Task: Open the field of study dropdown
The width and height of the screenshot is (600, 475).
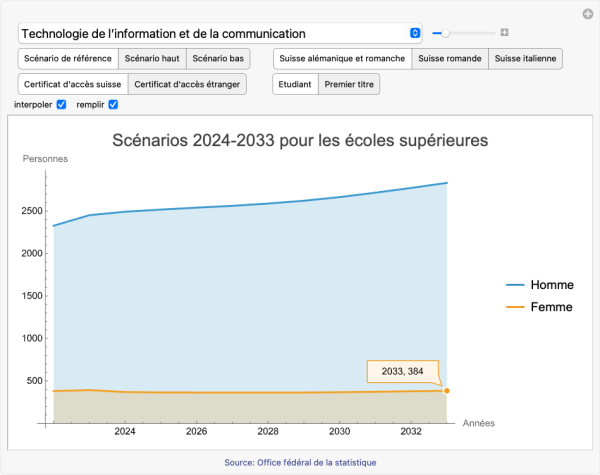Action: click(x=220, y=33)
